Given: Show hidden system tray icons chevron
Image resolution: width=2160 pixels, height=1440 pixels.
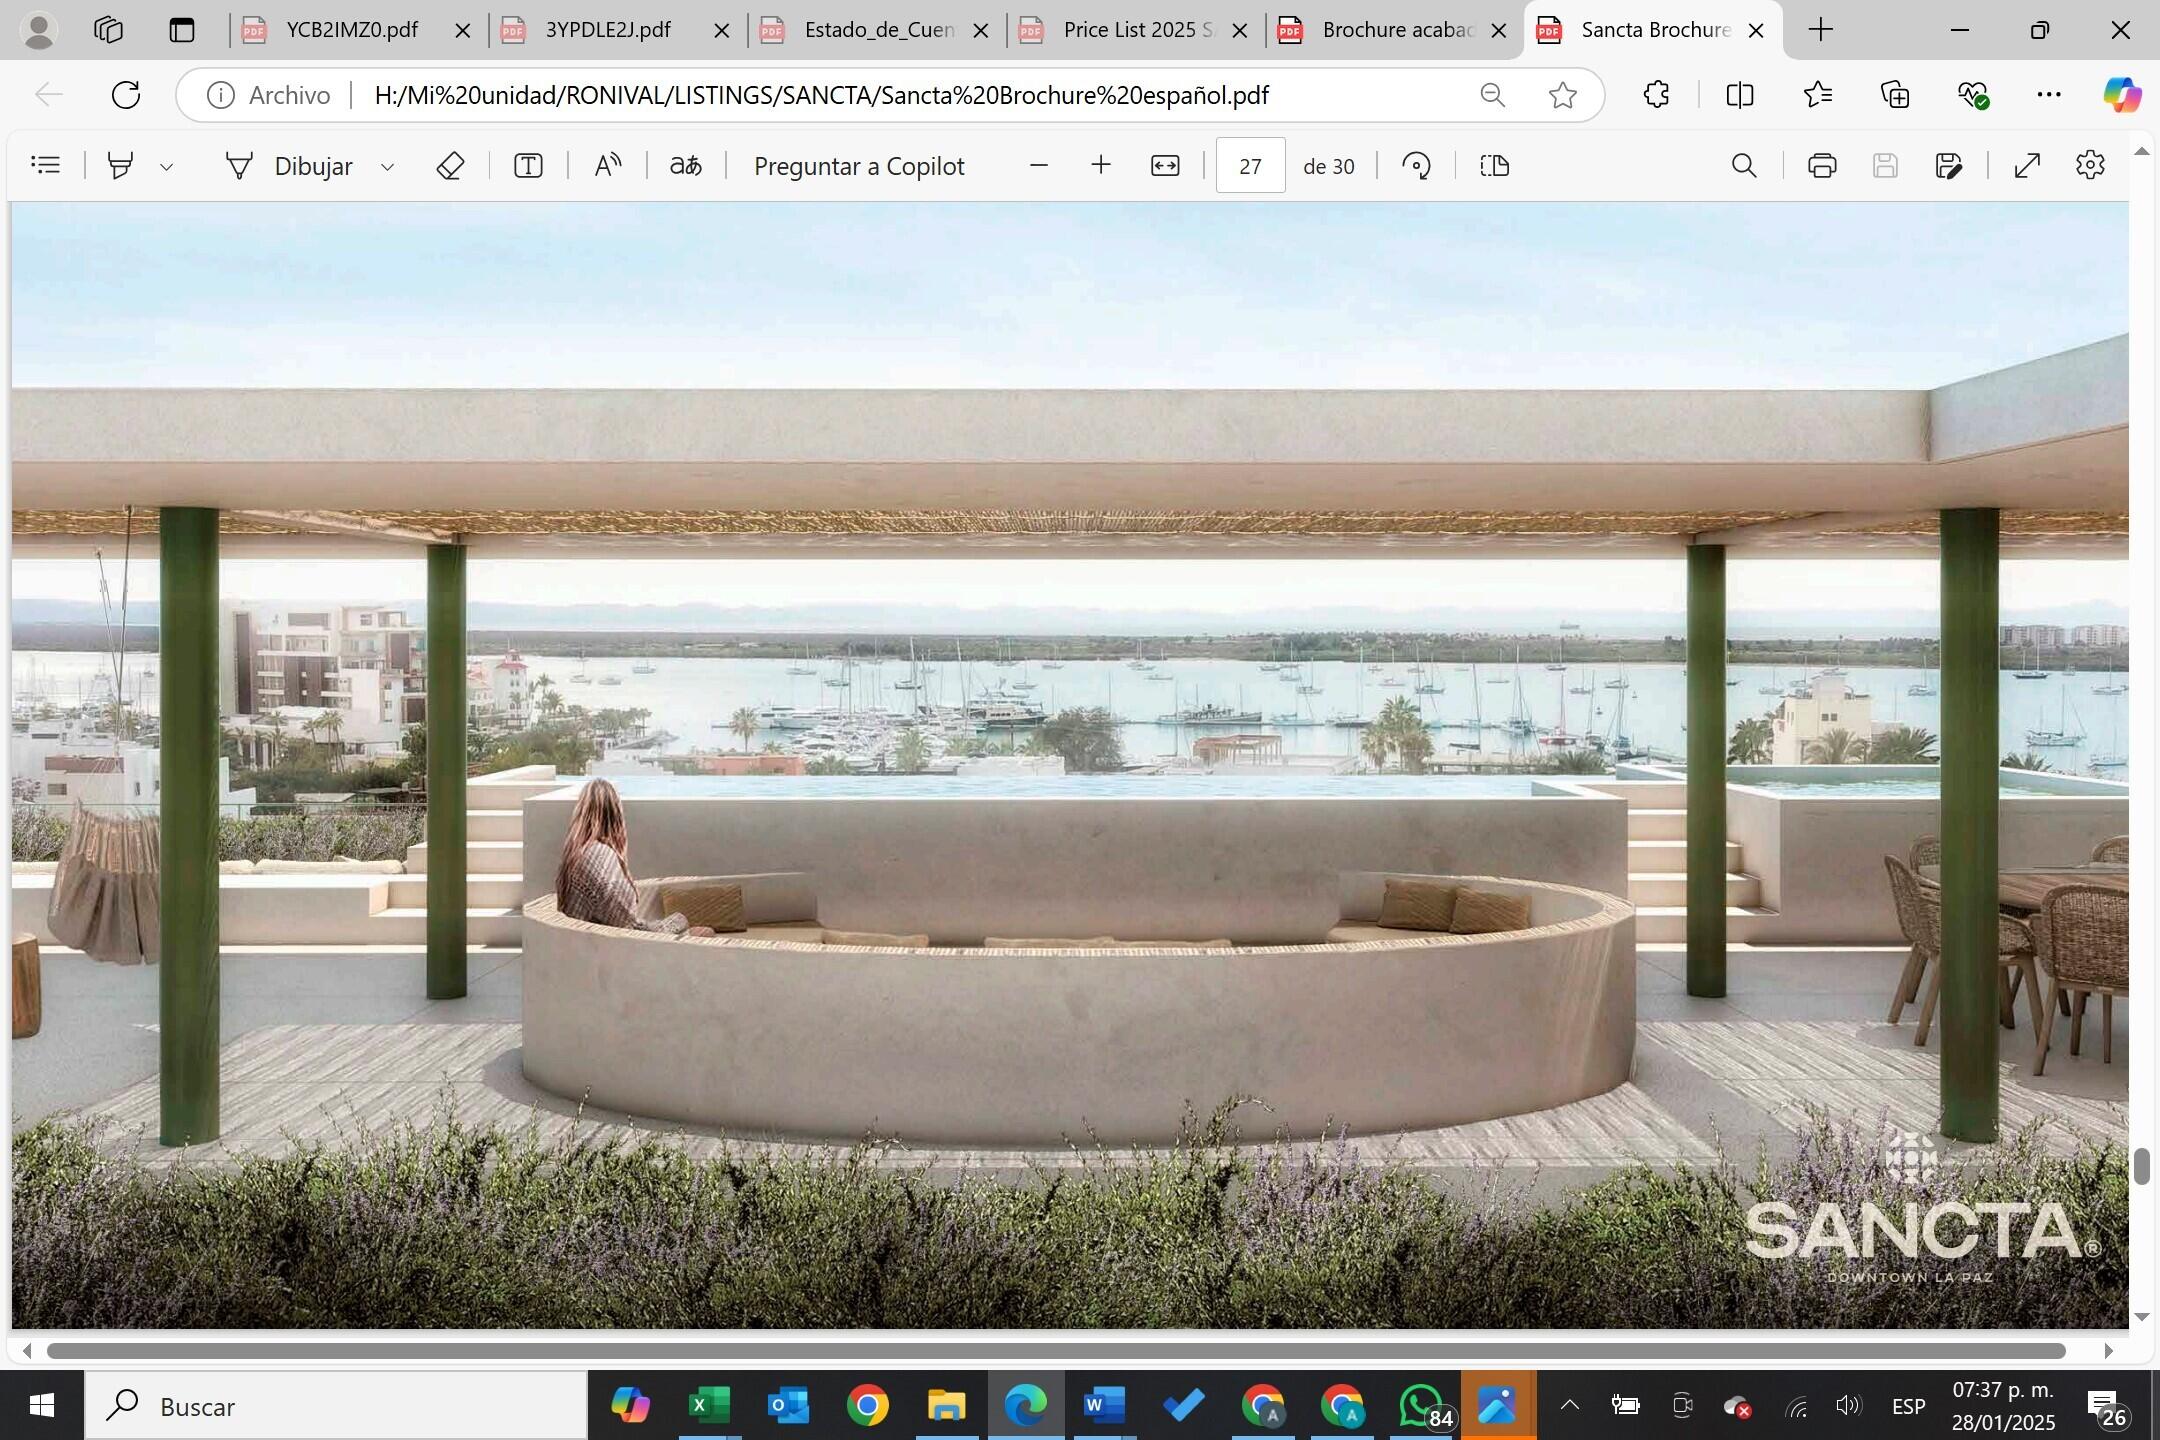Looking at the screenshot, I should click(1569, 1406).
